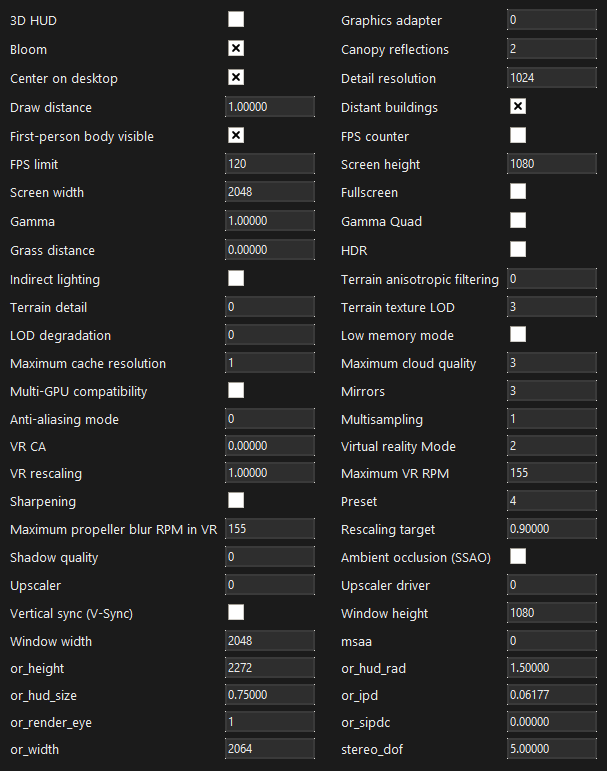
Task: Click the or_sipdc field
Action: click(552, 722)
